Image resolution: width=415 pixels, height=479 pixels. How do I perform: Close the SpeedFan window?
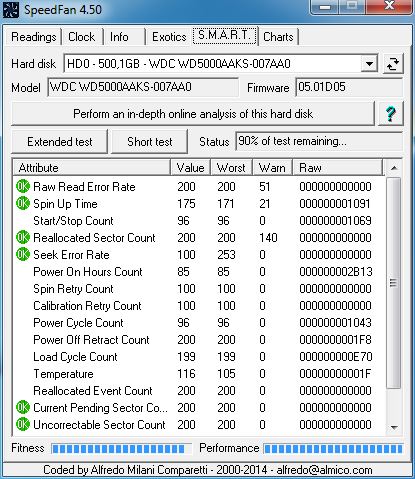(389, 7)
